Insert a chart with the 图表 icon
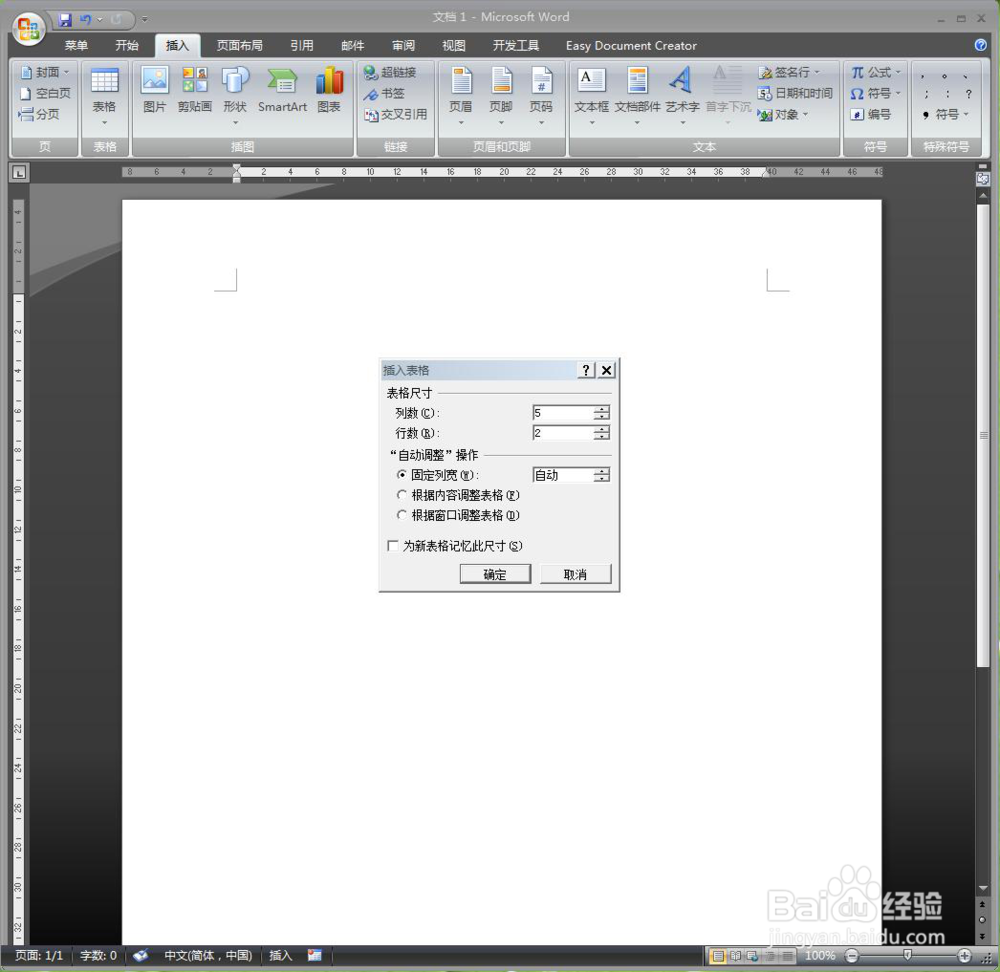Image resolution: width=1000 pixels, height=972 pixels. pyautogui.click(x=329, y=90)
